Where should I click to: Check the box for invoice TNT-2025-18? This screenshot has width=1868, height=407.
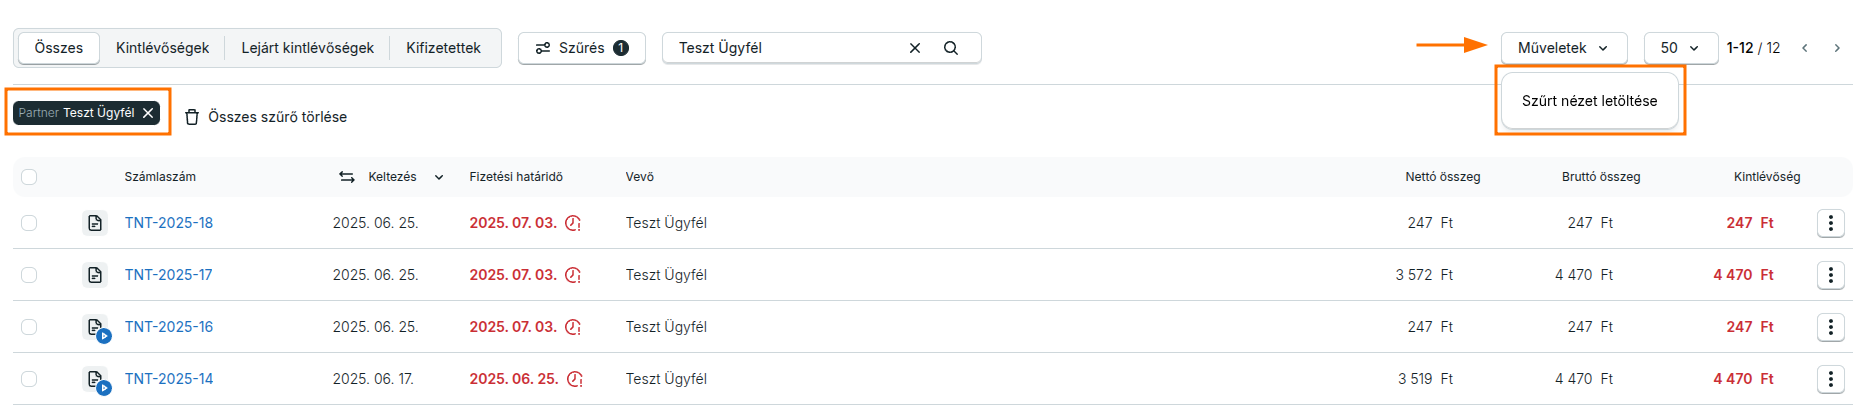pos(29,223)
